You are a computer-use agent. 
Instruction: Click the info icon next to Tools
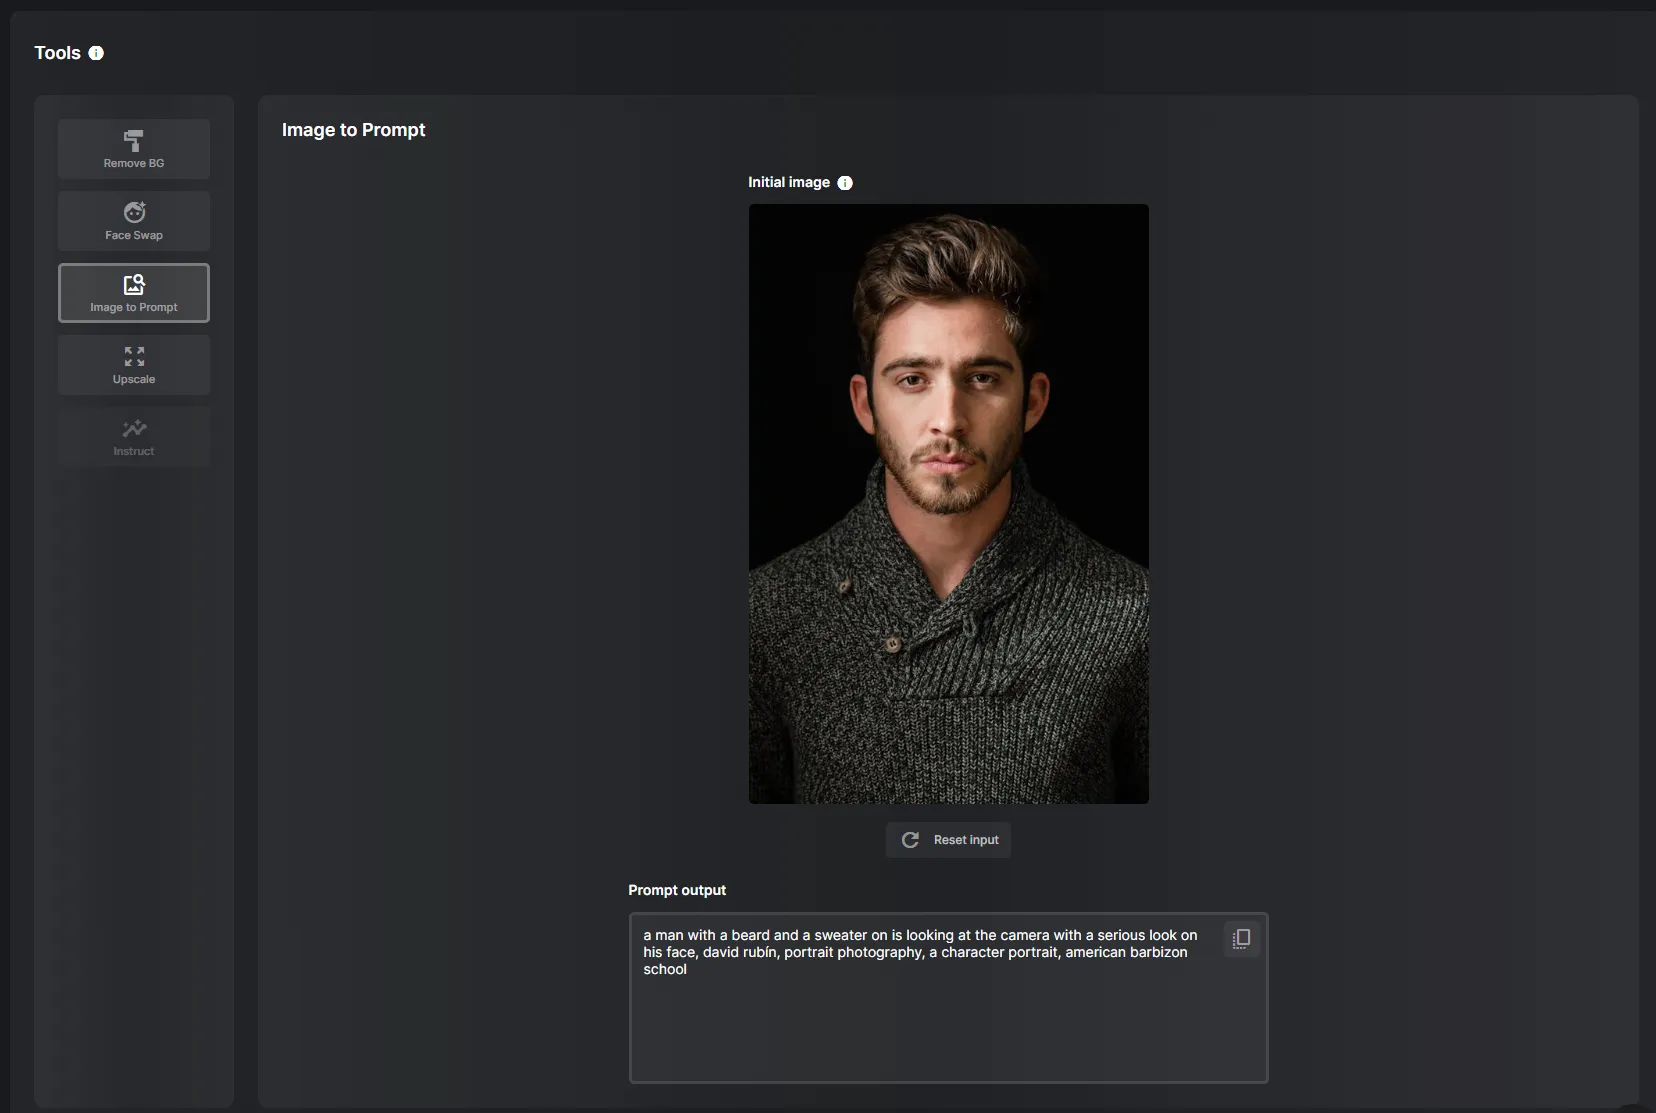pyautogui.click(x=96, y=53)
